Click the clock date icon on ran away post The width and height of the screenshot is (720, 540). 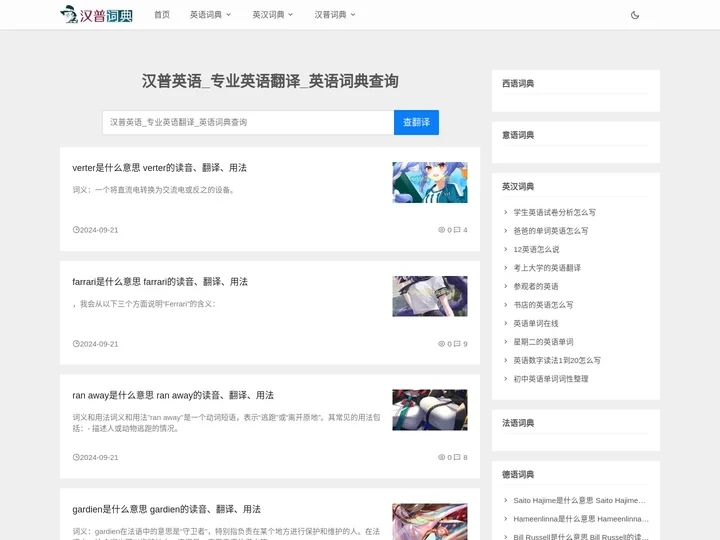tap(76, 457)
